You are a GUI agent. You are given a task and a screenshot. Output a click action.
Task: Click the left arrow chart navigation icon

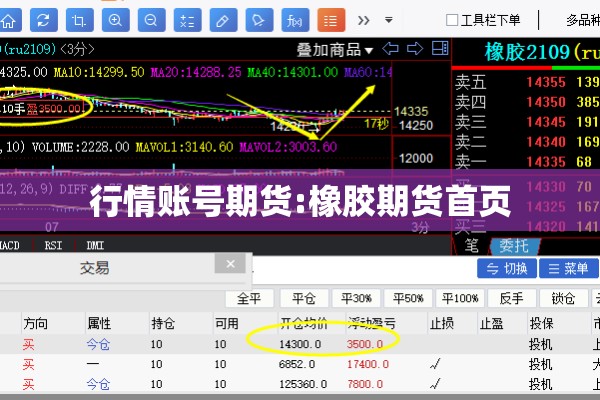[391, 49]
